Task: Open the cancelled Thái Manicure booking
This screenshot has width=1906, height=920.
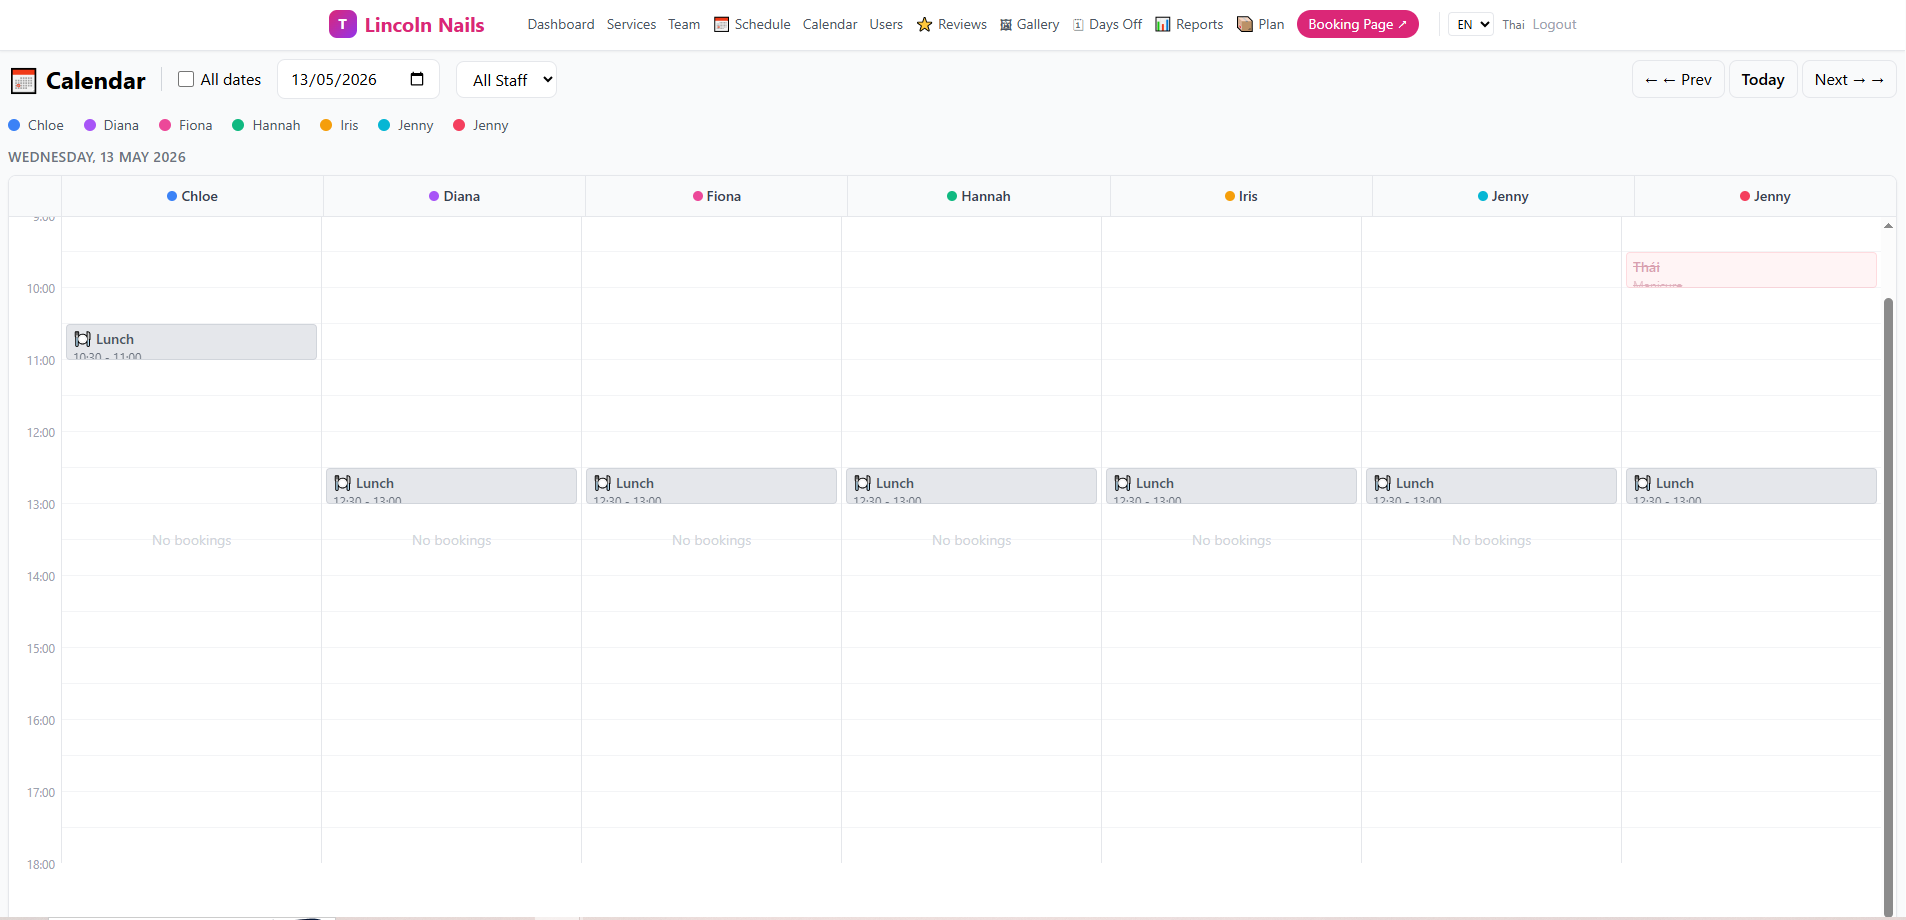Action: click(x=1751, y=270)
